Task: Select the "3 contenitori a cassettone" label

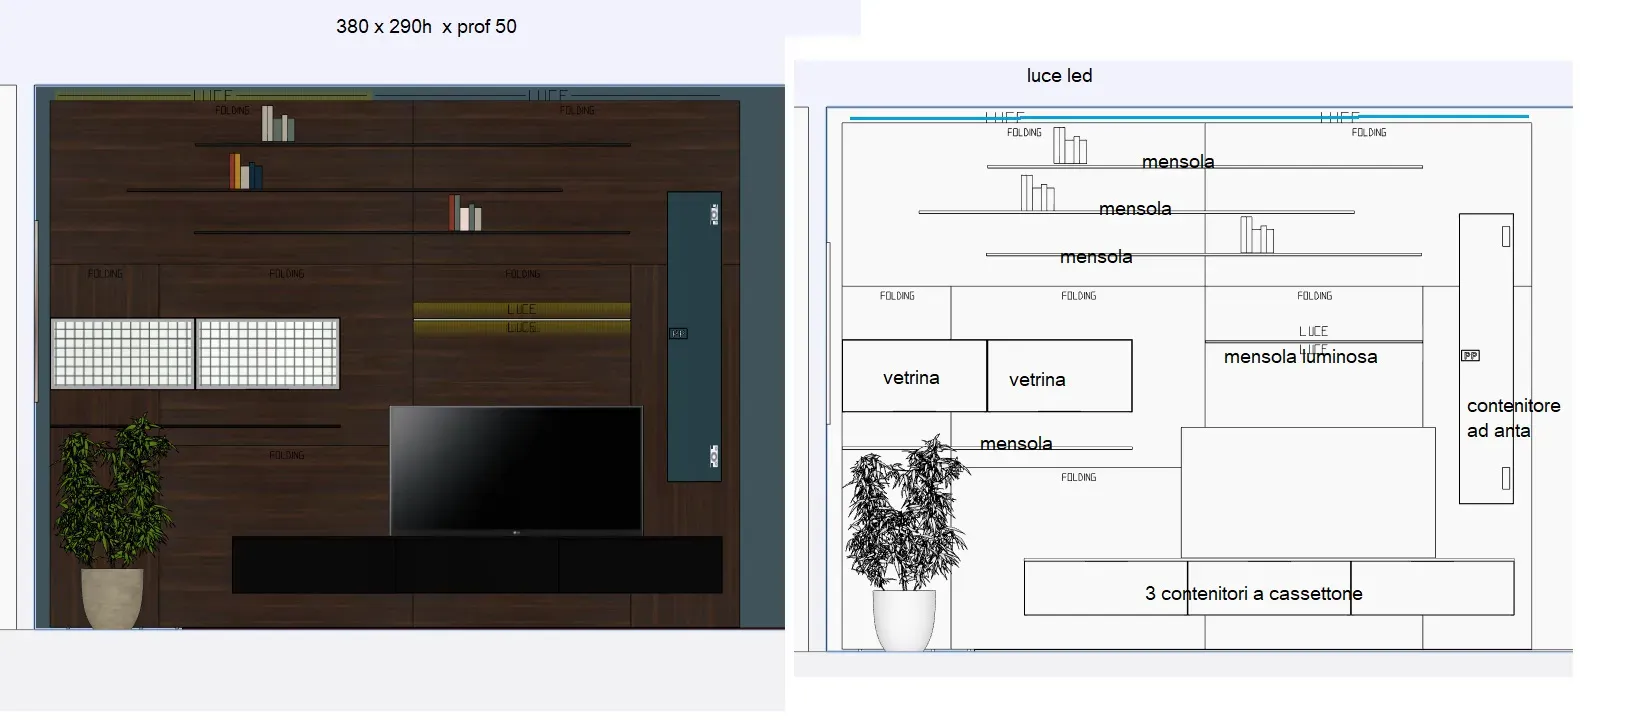Action: 1253,594
